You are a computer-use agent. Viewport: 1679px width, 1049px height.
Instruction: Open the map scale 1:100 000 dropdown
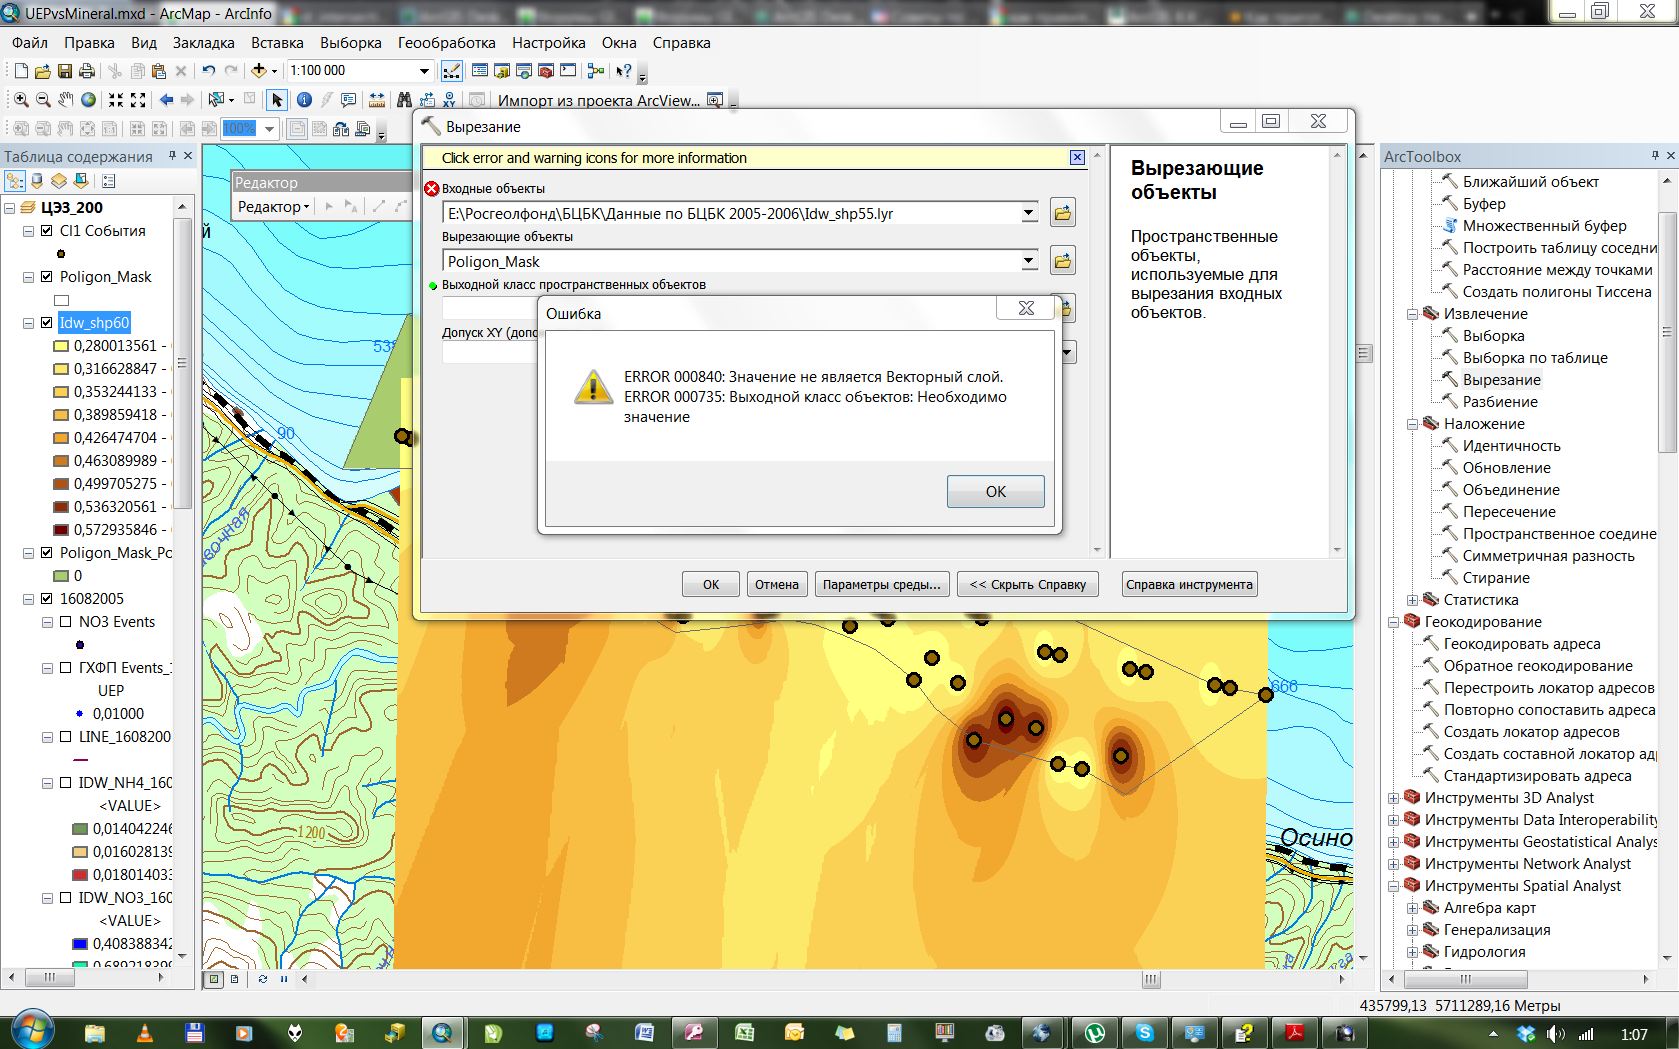coord(424,71)
